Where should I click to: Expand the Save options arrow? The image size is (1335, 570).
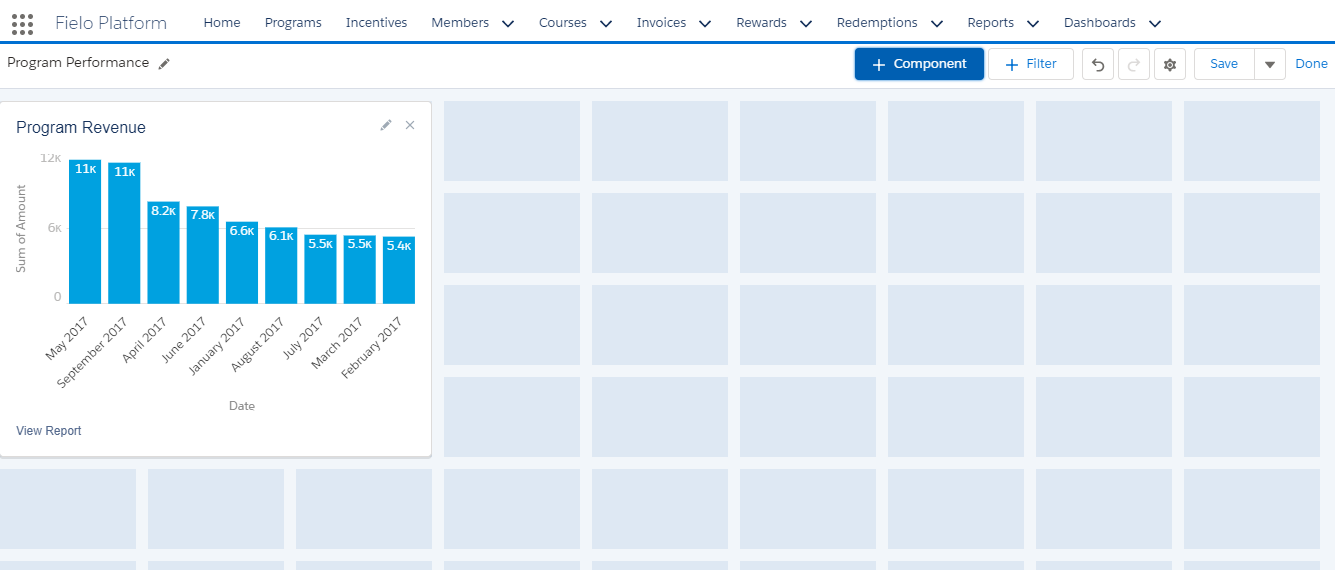[1270, 64]
